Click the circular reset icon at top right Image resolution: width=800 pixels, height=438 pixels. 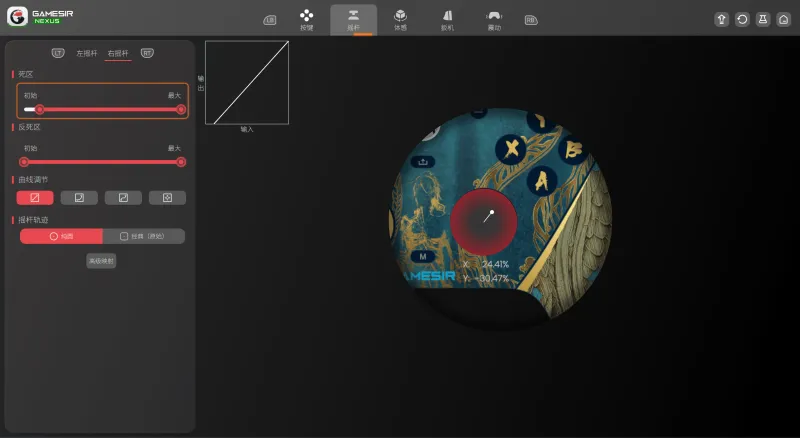(x=742, y=19)
